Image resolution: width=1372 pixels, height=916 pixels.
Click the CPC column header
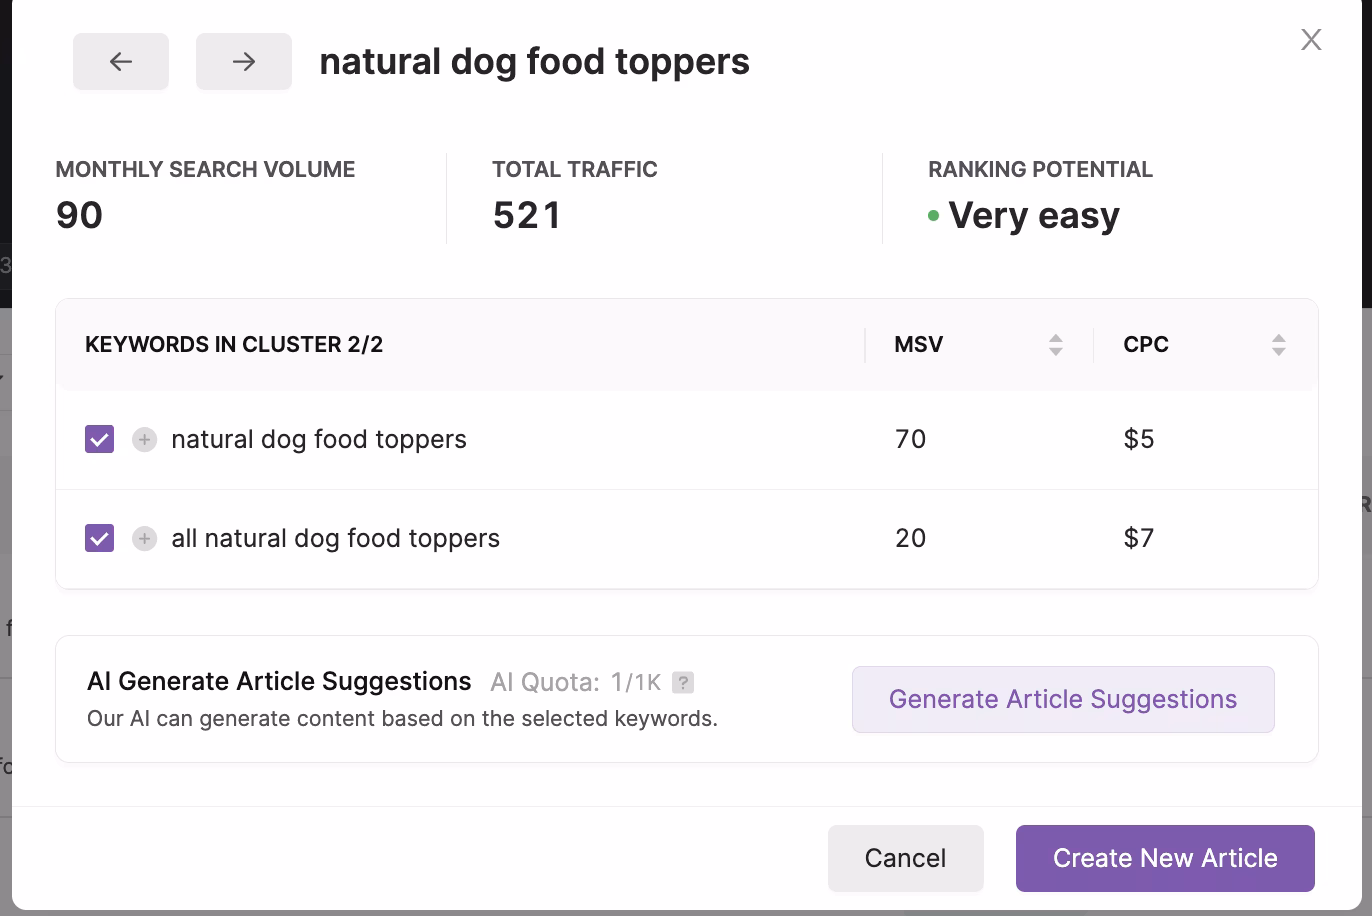pyautogui.click(x=1146, y=345)
